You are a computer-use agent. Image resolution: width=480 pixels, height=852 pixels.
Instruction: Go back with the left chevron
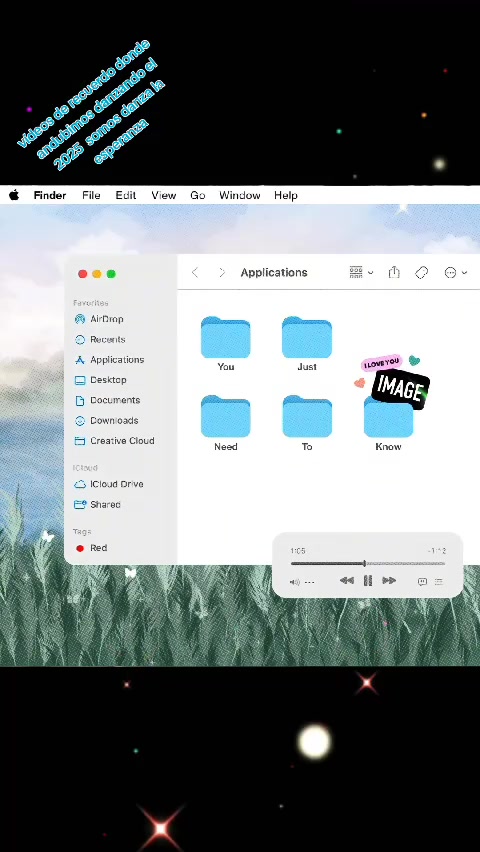click(195, 272)
